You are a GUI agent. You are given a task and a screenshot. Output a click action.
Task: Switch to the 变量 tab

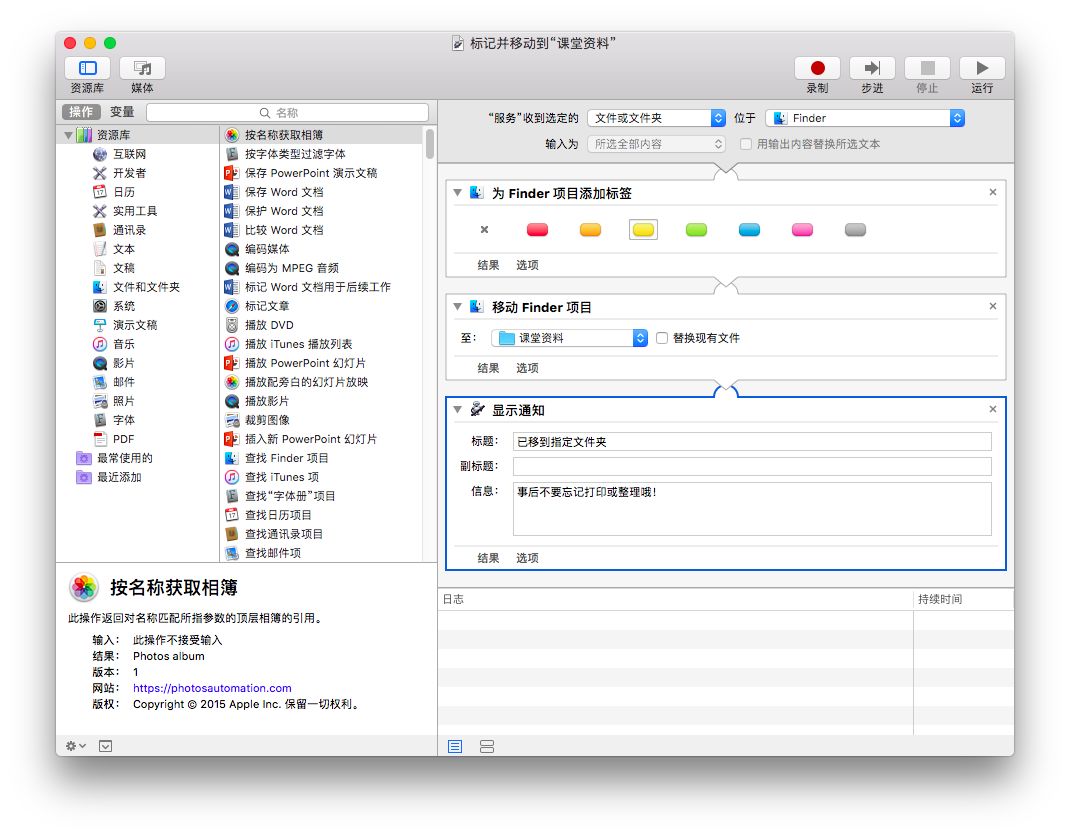tap(122, 112)
